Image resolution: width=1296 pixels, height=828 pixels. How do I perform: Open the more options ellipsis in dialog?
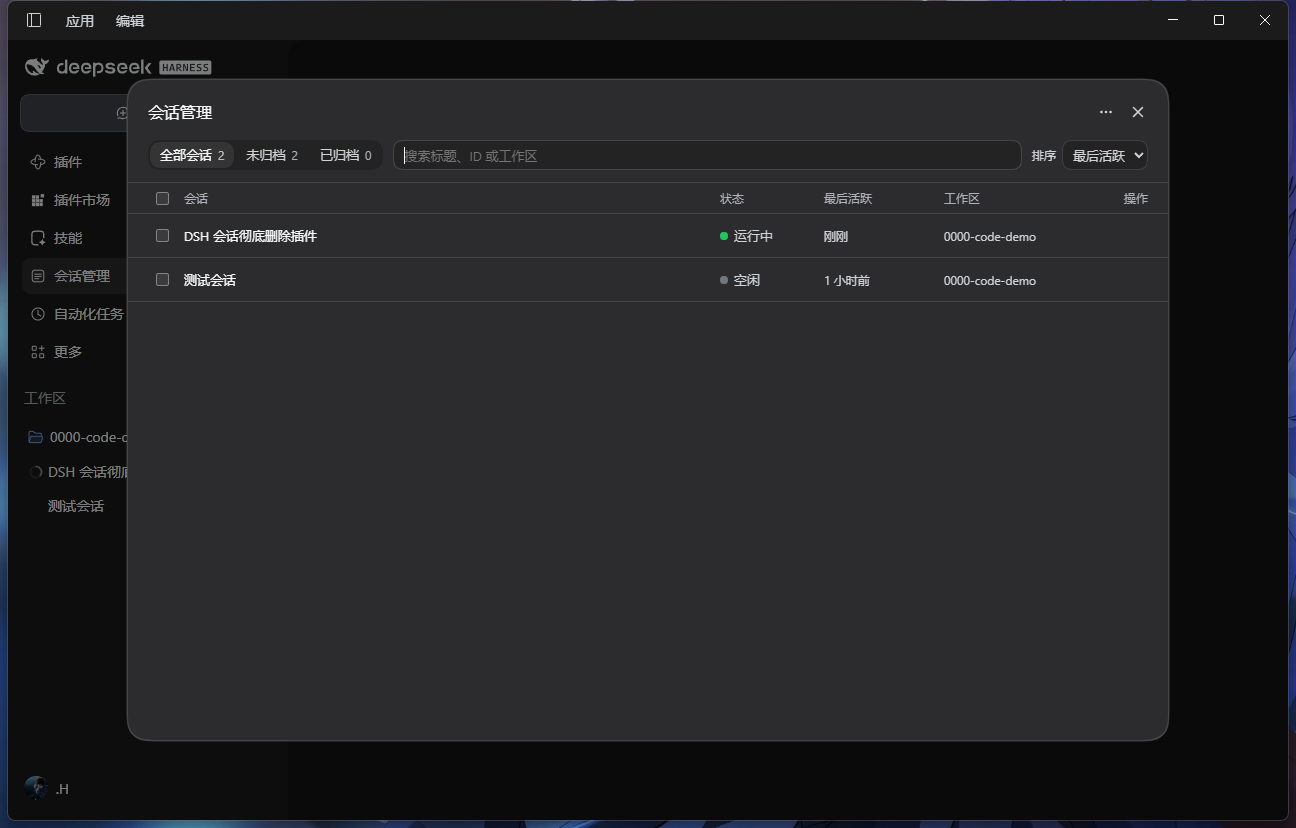click(1105, 112)
